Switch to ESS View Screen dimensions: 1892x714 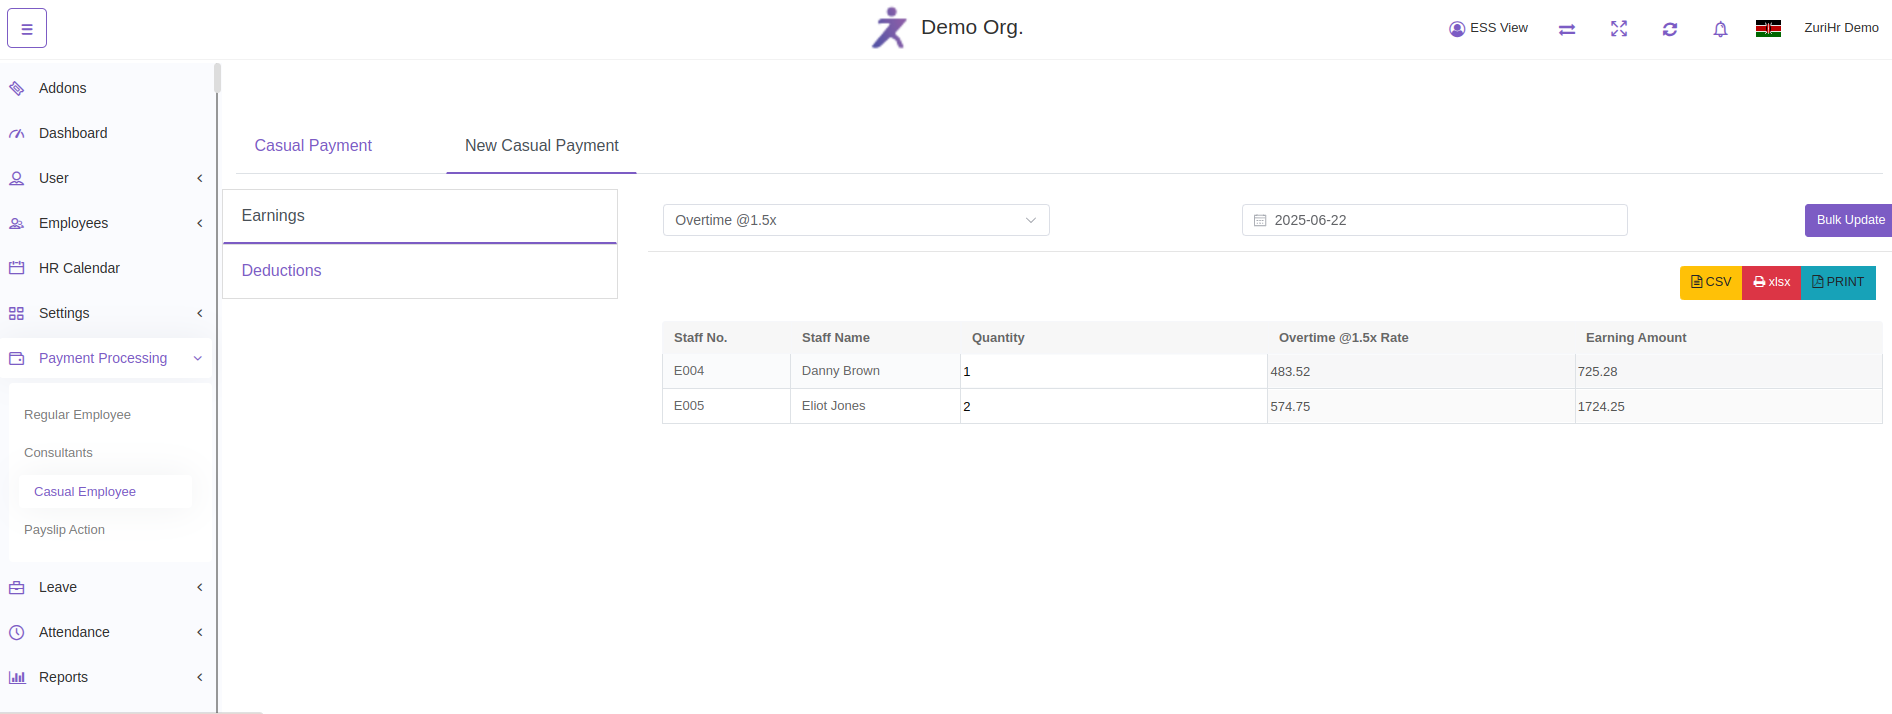(1488, 28)
